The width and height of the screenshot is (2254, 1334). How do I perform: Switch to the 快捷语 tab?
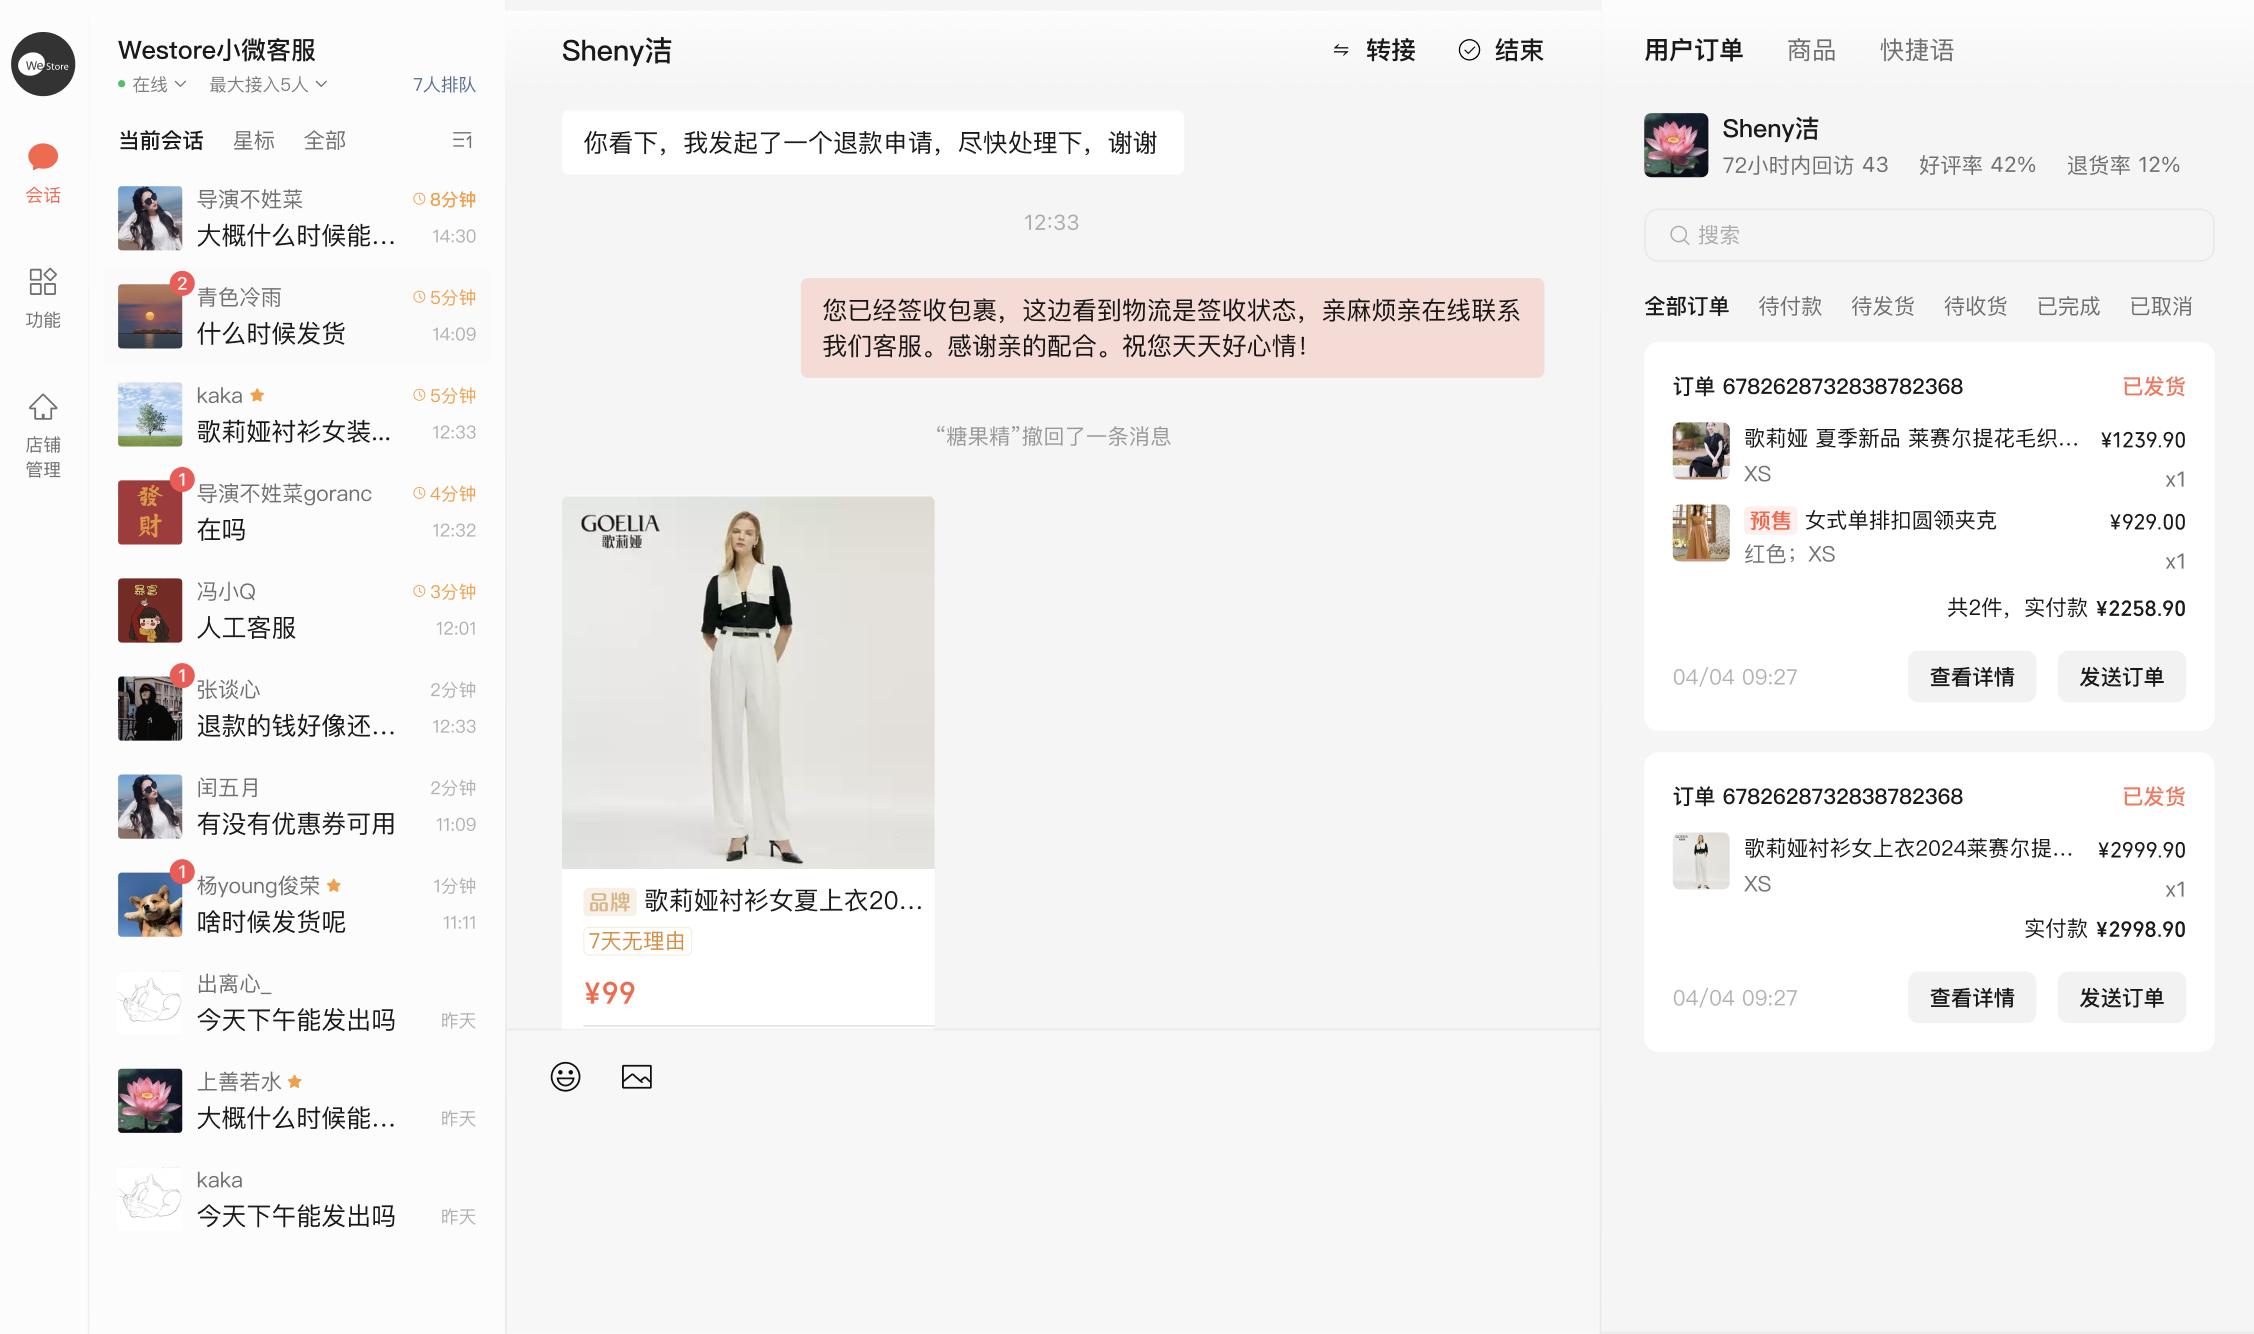coord(1917,50)
